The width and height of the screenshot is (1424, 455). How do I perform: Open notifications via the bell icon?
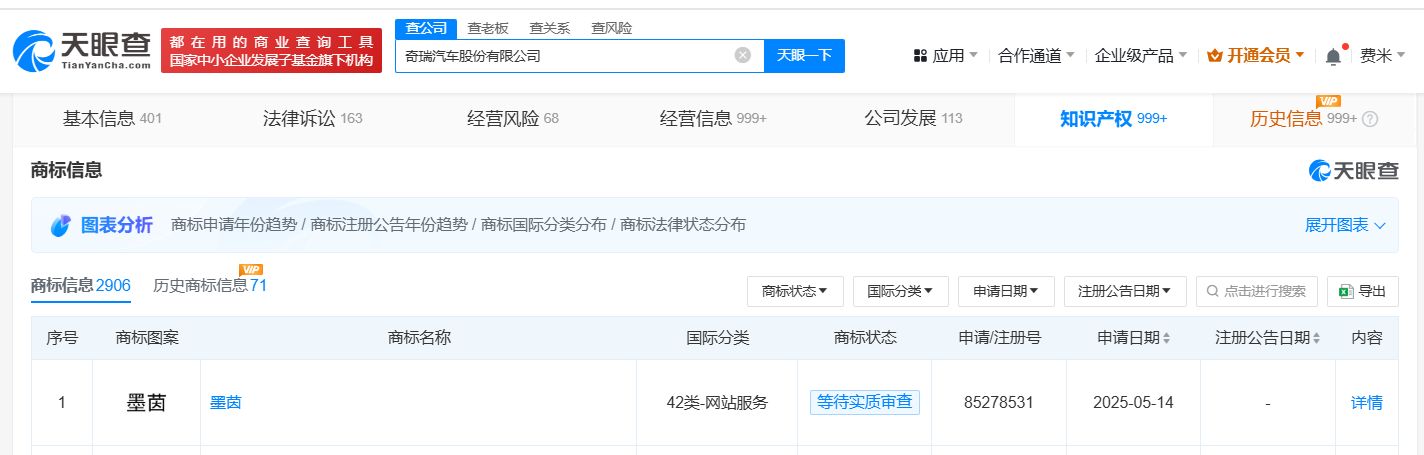1333,57
